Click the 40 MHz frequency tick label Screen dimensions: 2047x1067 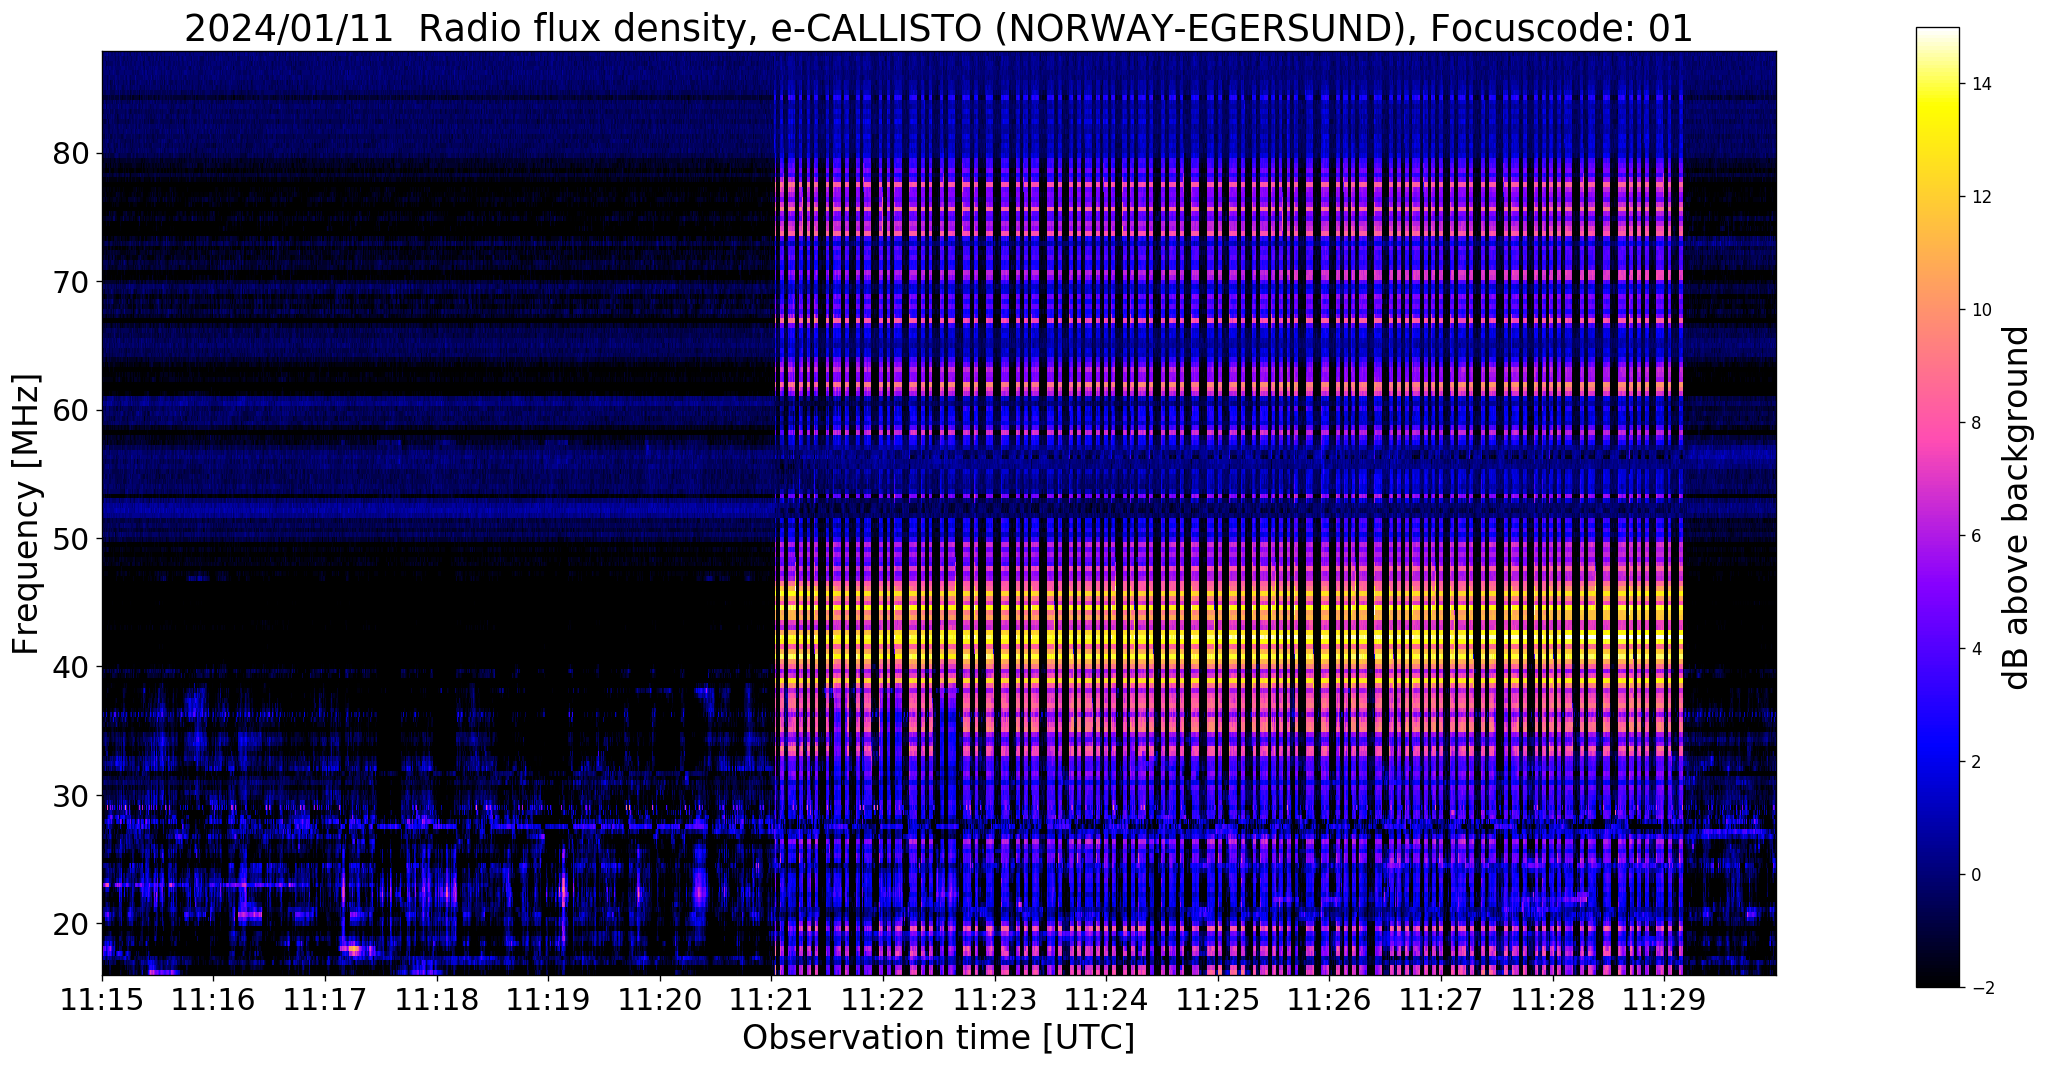70,667
